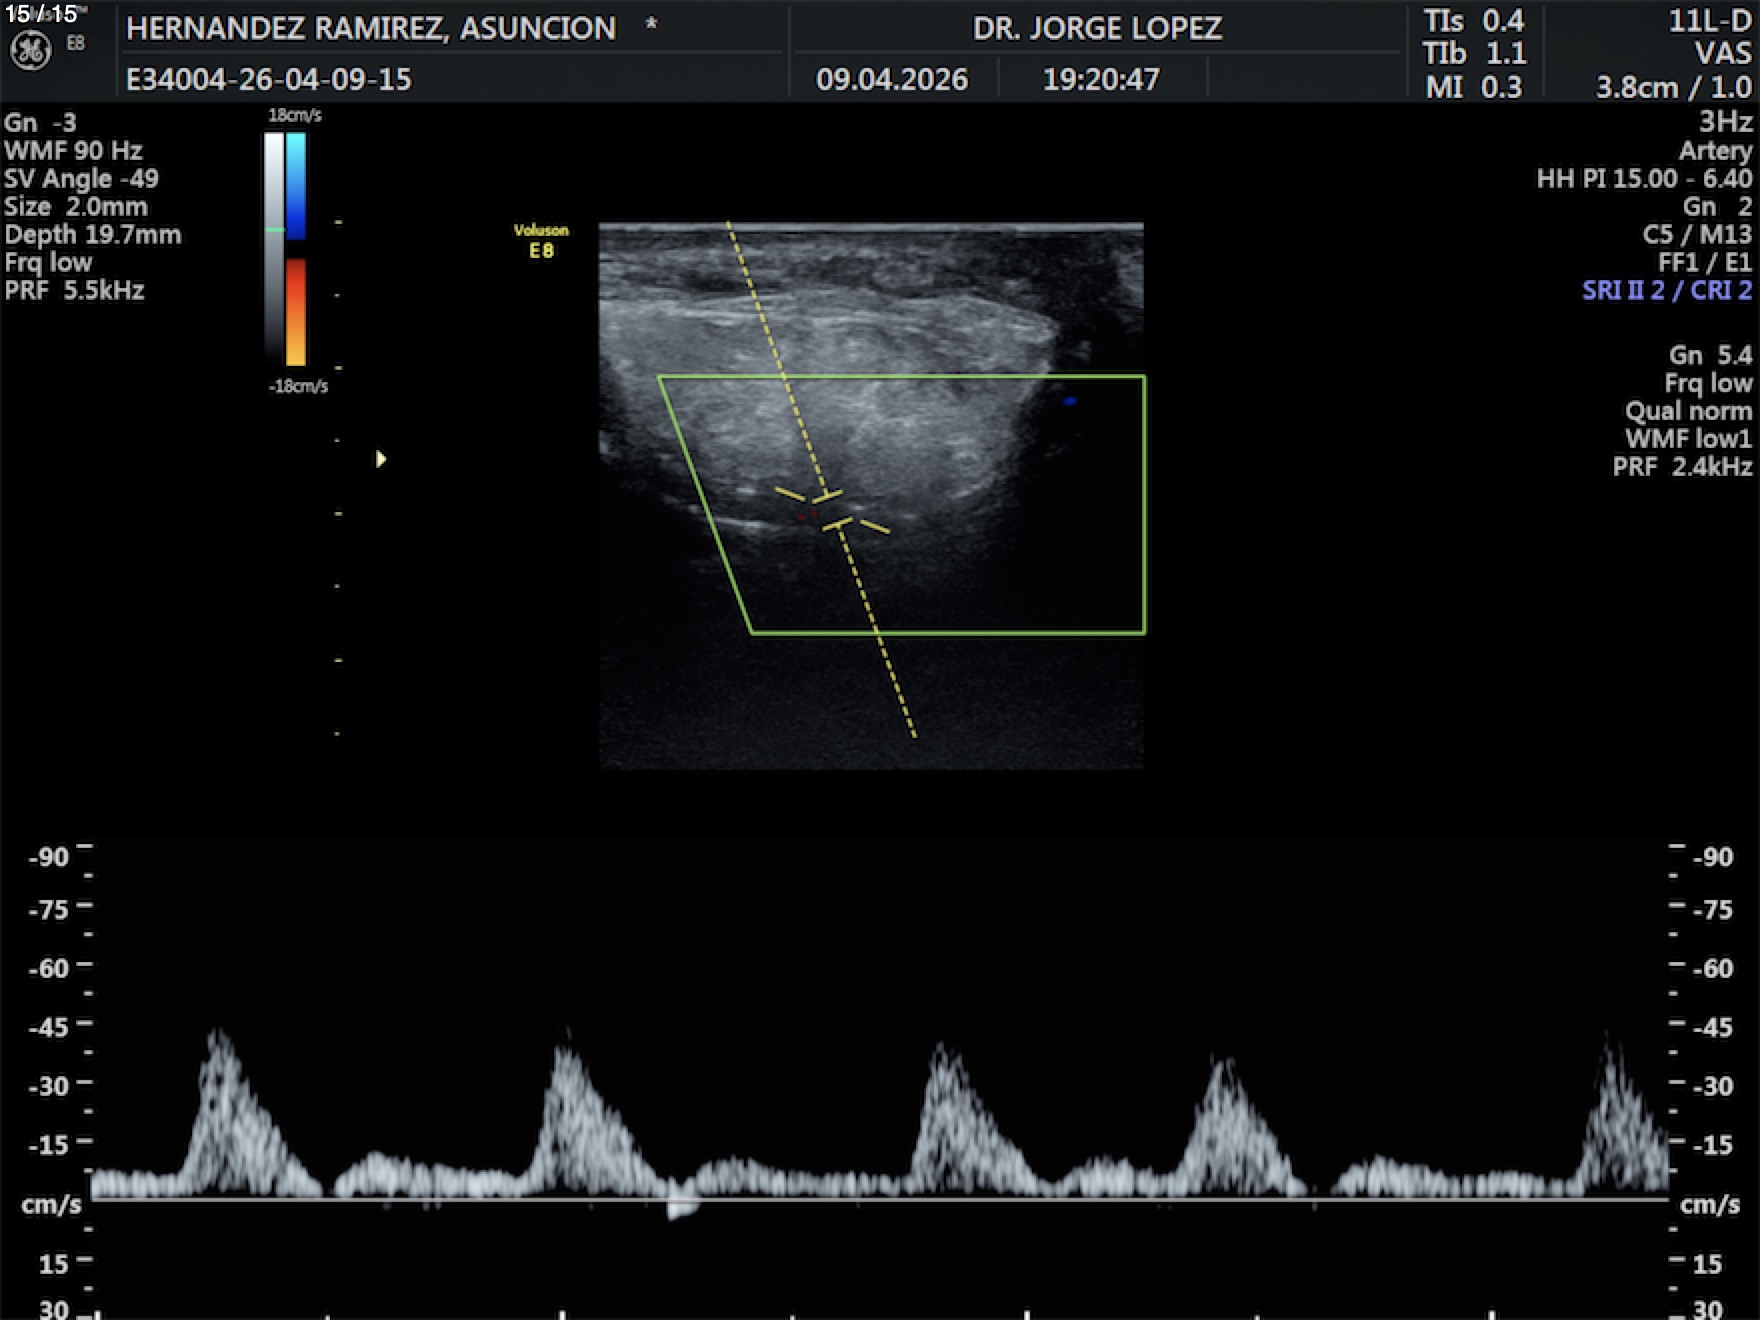Click the exam ID E34004-26-04-09-15

pyautogui.click(x=268, y=80)
